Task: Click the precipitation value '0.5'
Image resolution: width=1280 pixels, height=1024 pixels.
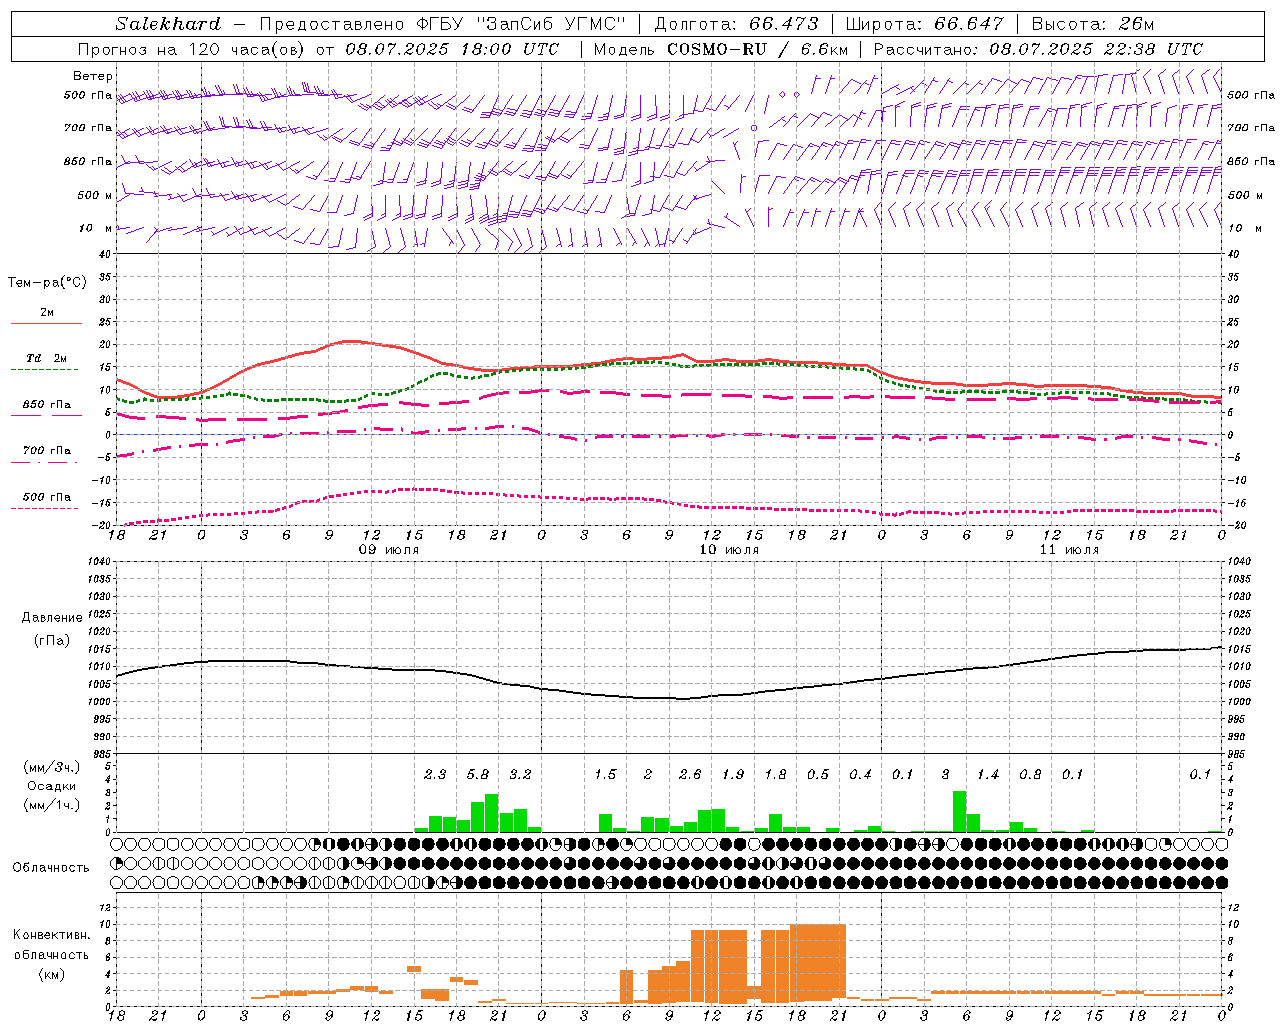Action: coord(818,774)
